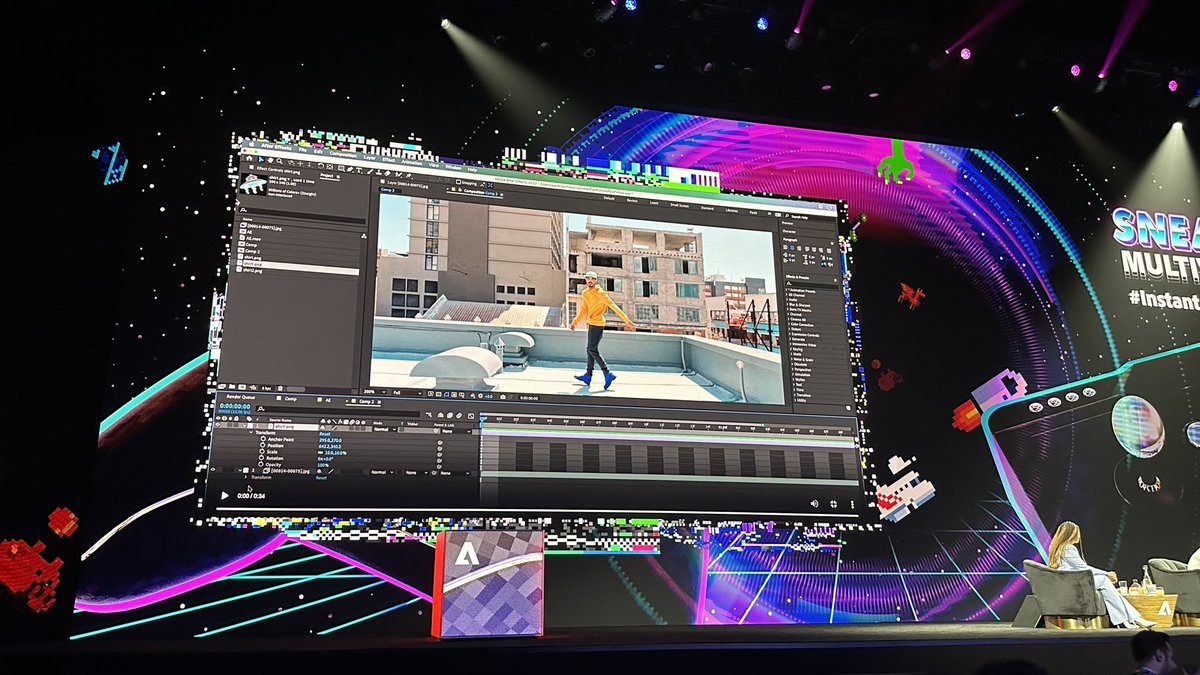Viewport: 1200px width, 675px height.
Task: Select the [00014-00075].jpg project item
Action: tap(264, 226)
